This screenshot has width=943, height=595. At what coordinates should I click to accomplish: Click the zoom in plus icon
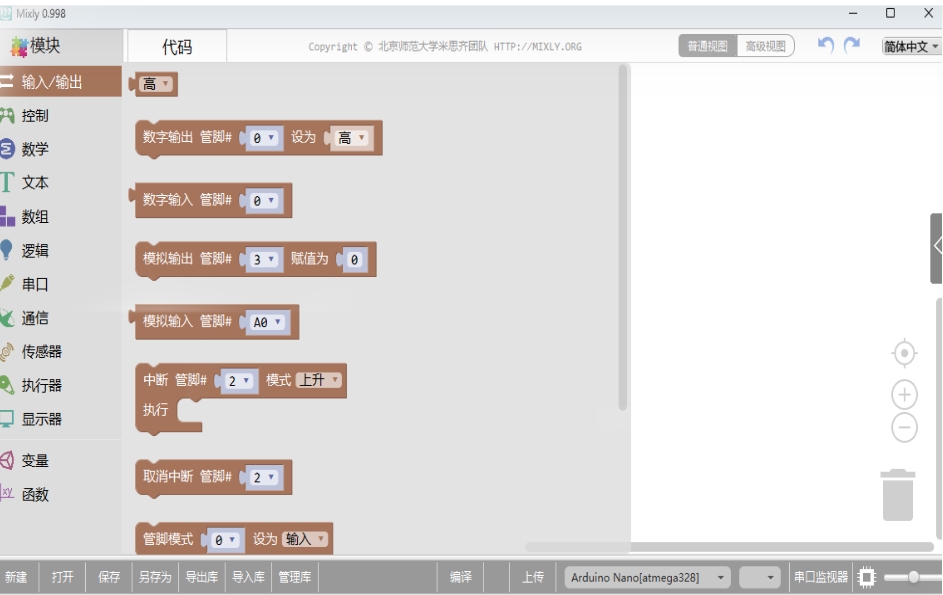(904, 395)
